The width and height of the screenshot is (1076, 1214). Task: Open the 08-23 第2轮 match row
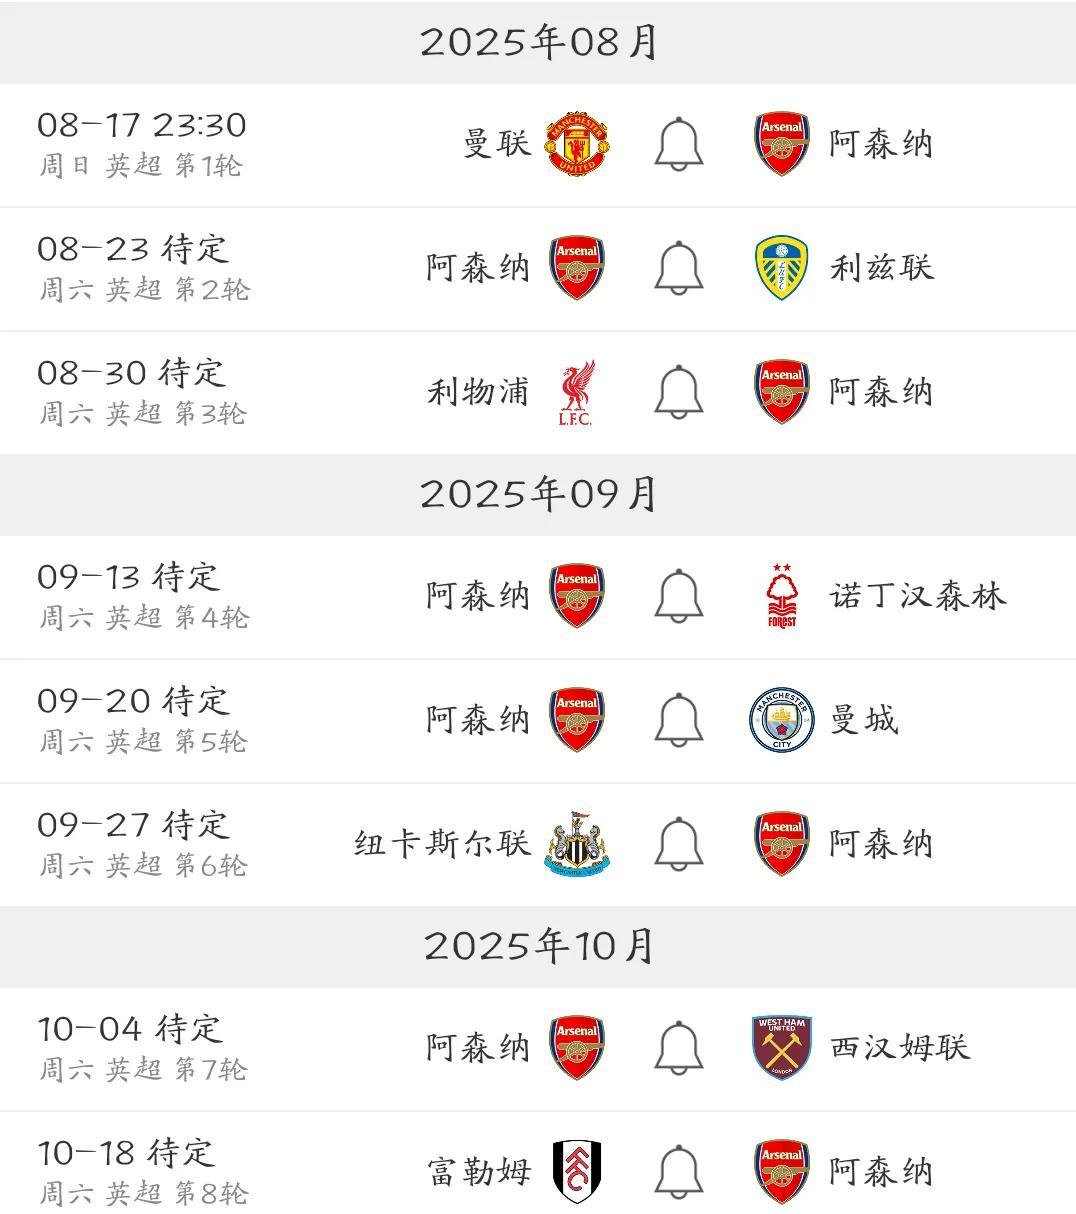tap(538, 269)
